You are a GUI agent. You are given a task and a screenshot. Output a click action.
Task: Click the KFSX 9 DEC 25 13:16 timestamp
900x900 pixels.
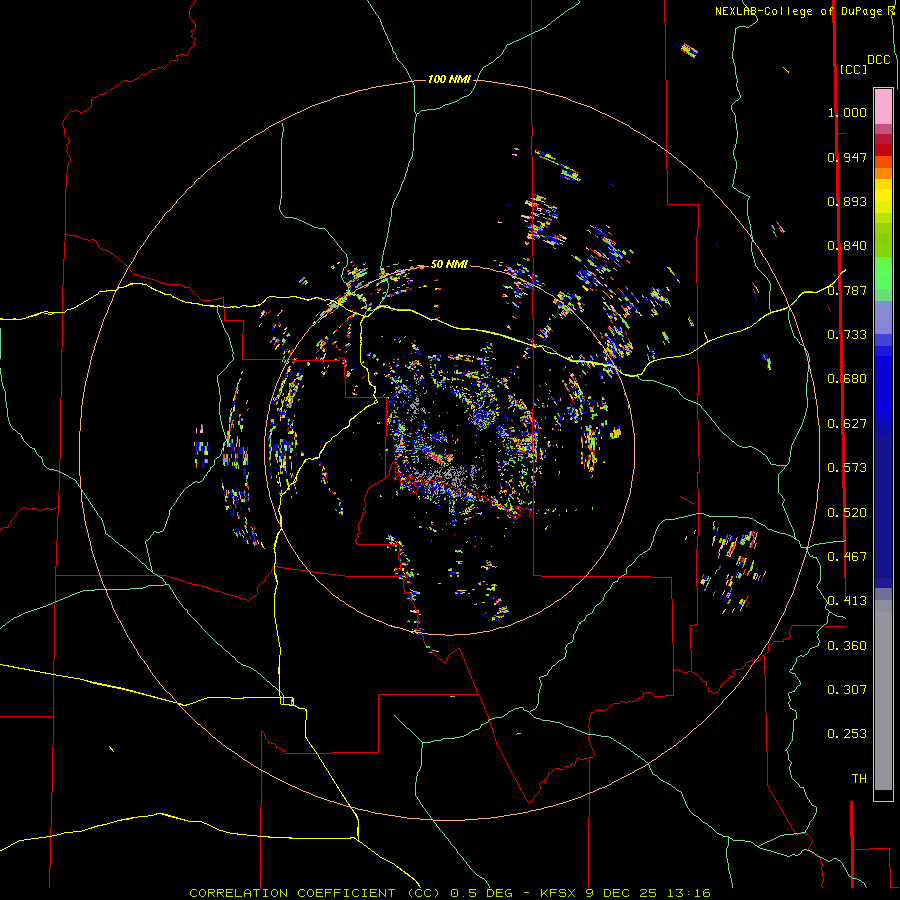click(625, 893)
